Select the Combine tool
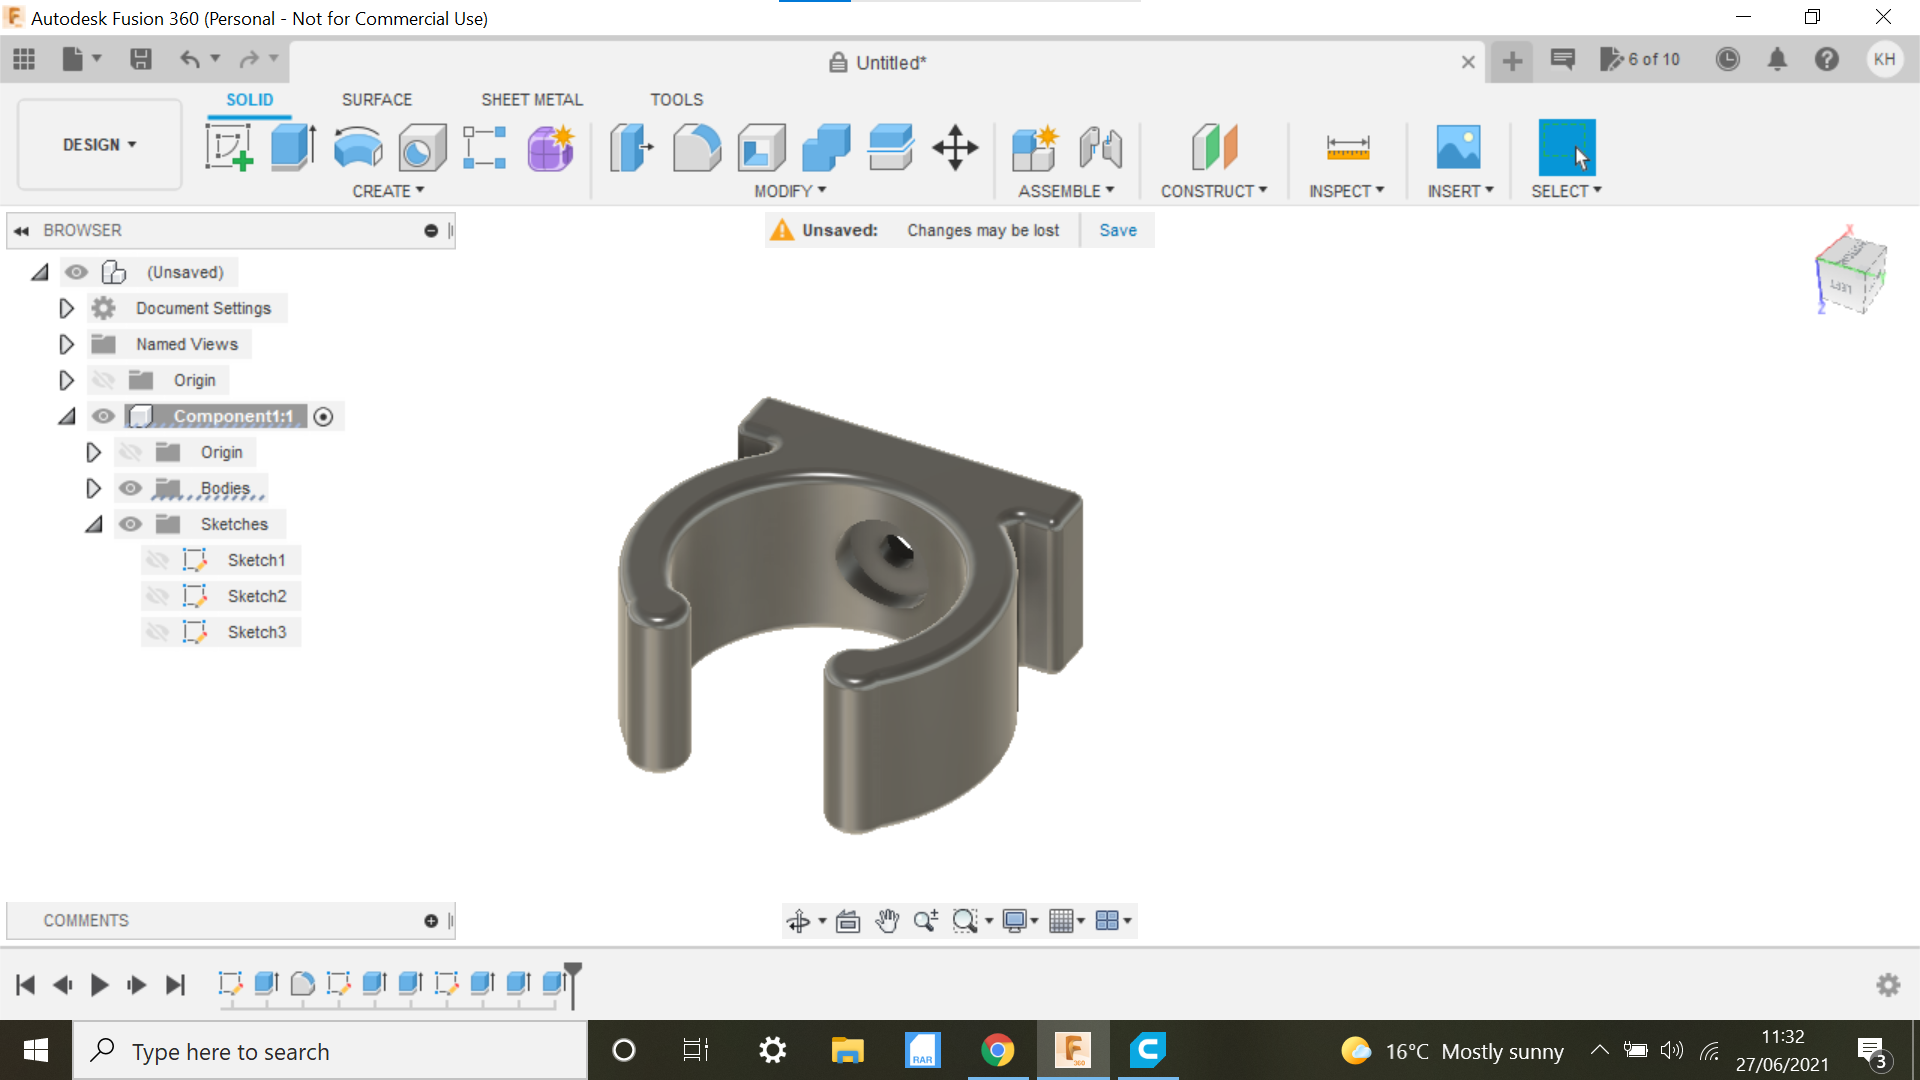This screenshot has height=1080, width=1920. (826, 148)
